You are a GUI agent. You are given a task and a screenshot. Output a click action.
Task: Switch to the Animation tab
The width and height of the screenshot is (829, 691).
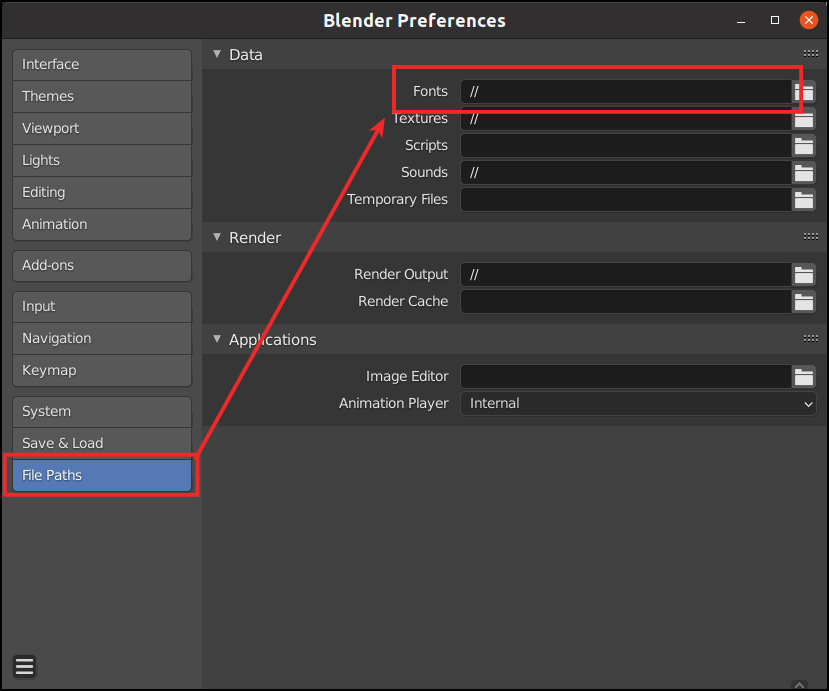click(x=102, y=224)
